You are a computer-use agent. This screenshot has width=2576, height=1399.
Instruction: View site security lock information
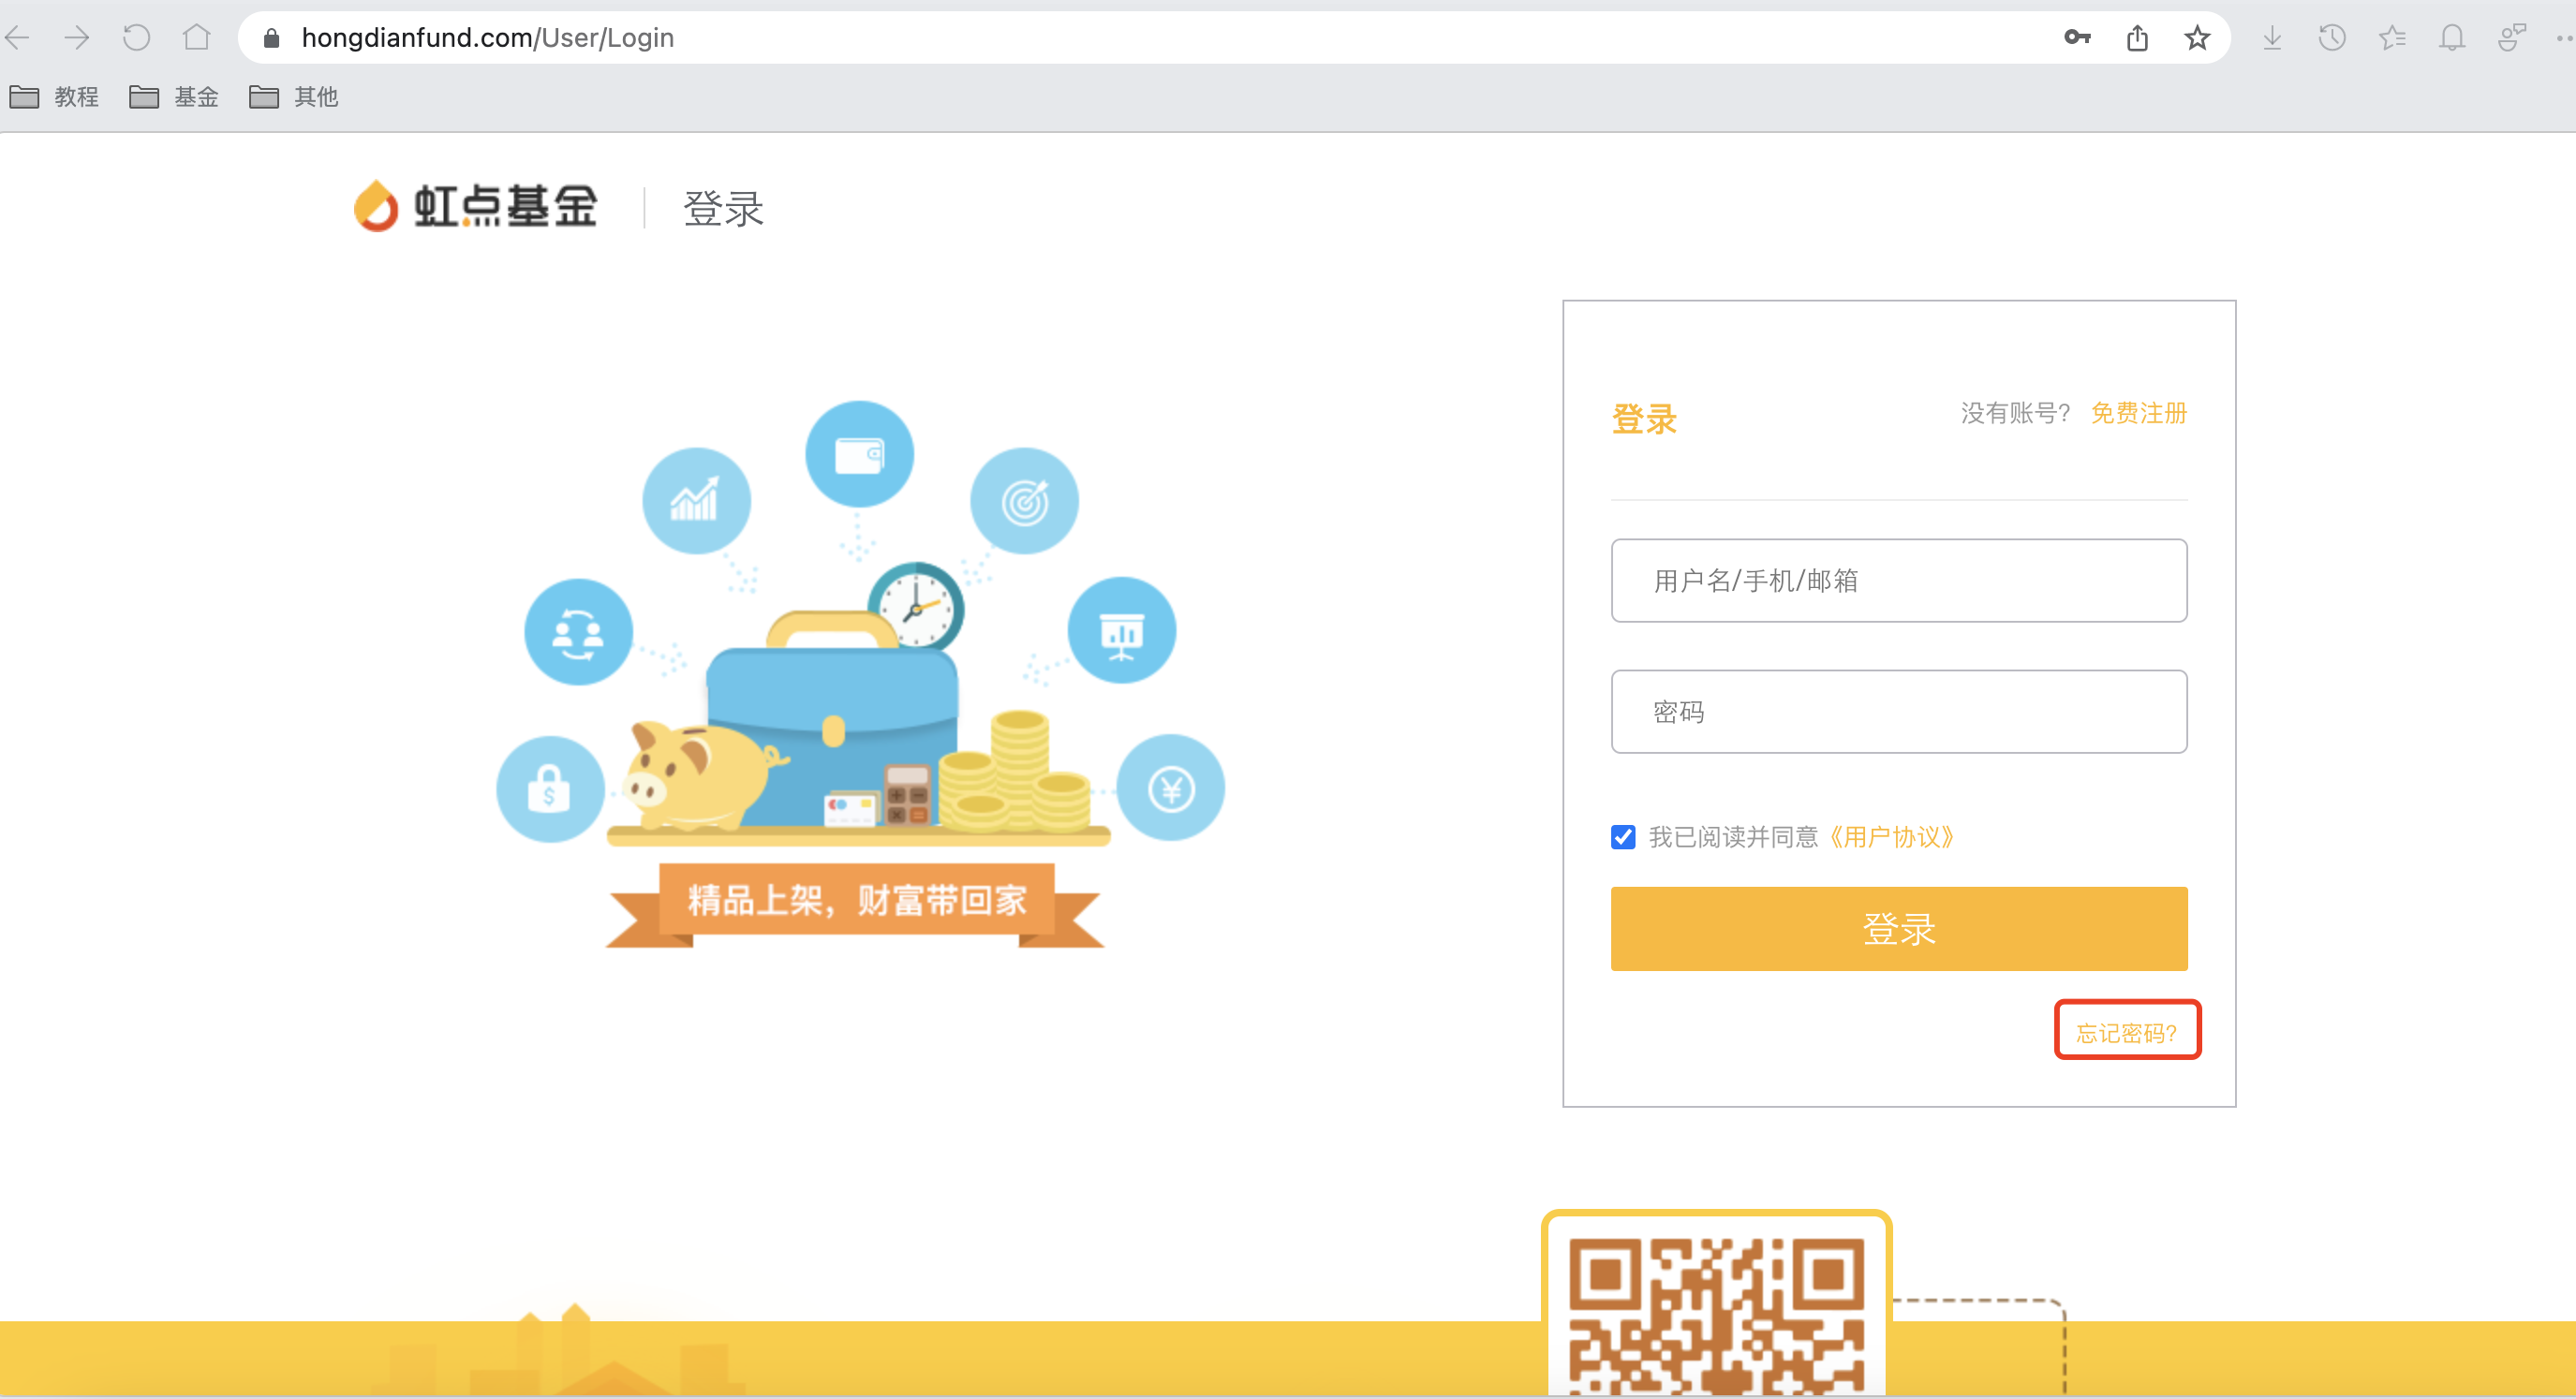pos(271,38)
